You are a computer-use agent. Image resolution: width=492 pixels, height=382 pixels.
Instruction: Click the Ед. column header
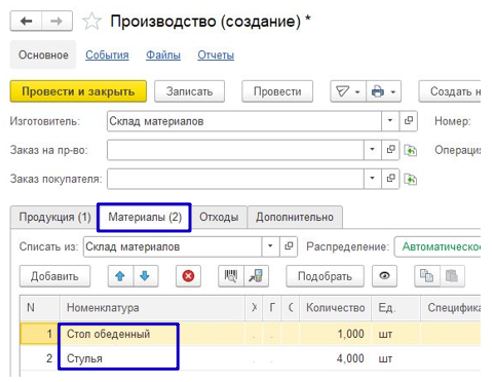click(396, 308)
